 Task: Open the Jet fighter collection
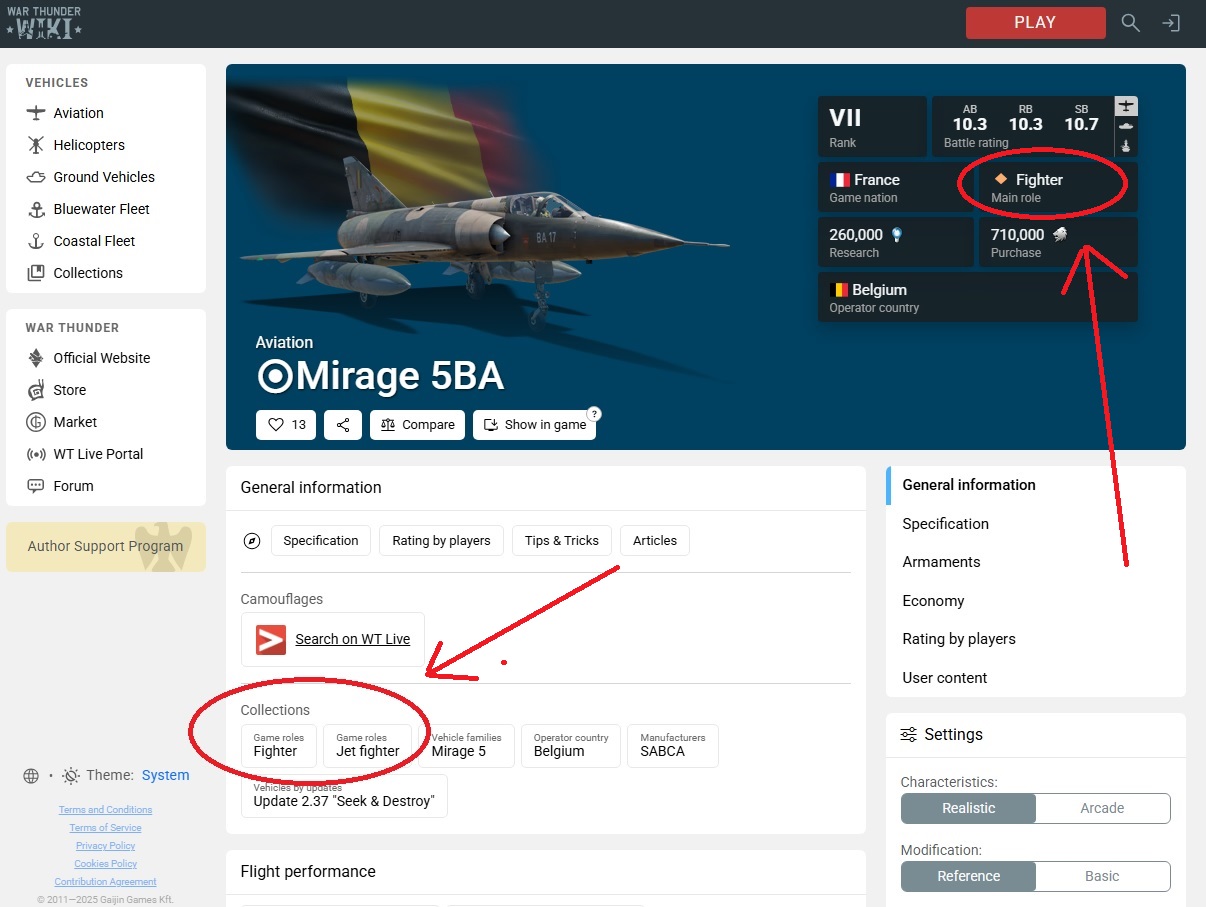367,746
